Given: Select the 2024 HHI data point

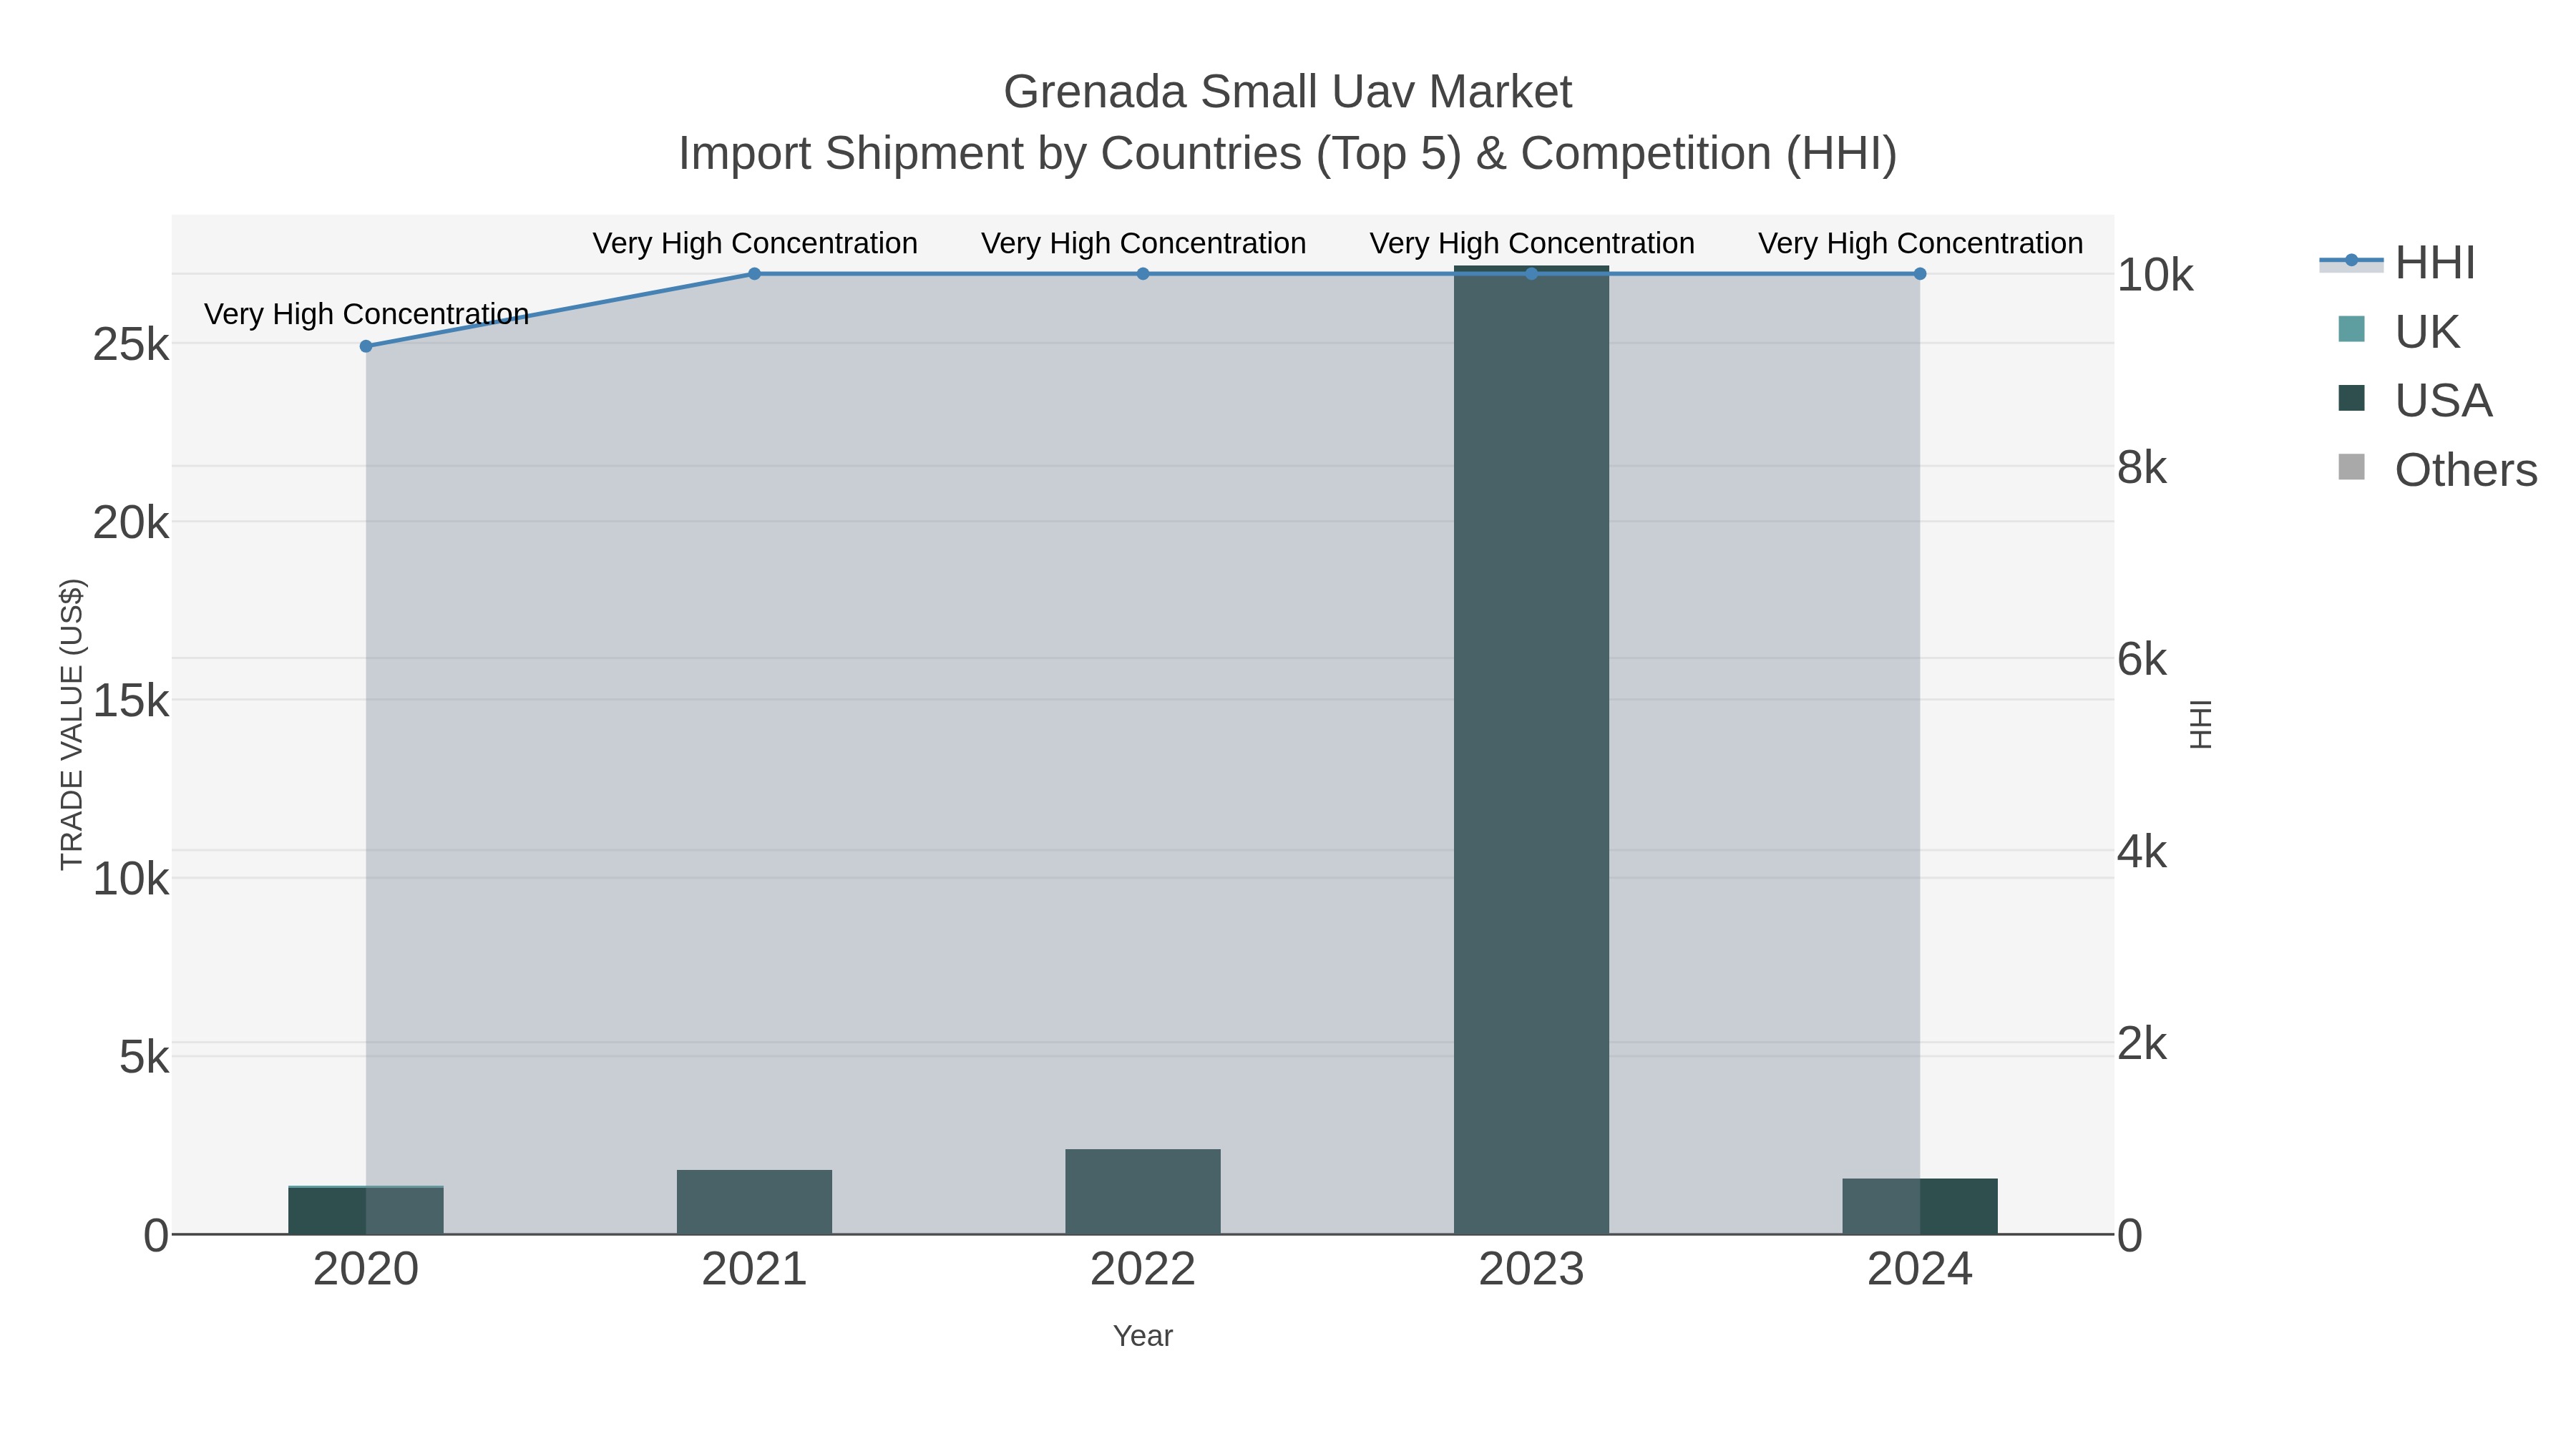Looking at the screenshot, I should pyautogui.click(x=1920, y=274).
